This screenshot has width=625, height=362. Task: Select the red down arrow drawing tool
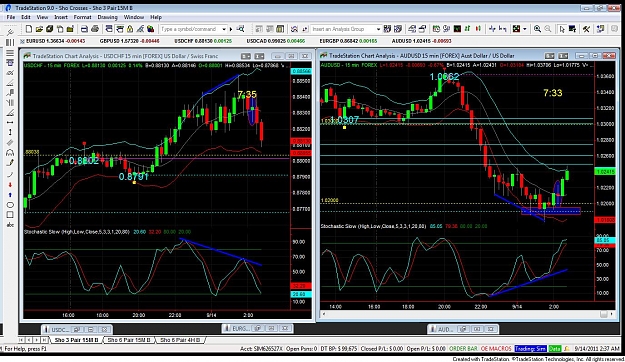(10, 185)
